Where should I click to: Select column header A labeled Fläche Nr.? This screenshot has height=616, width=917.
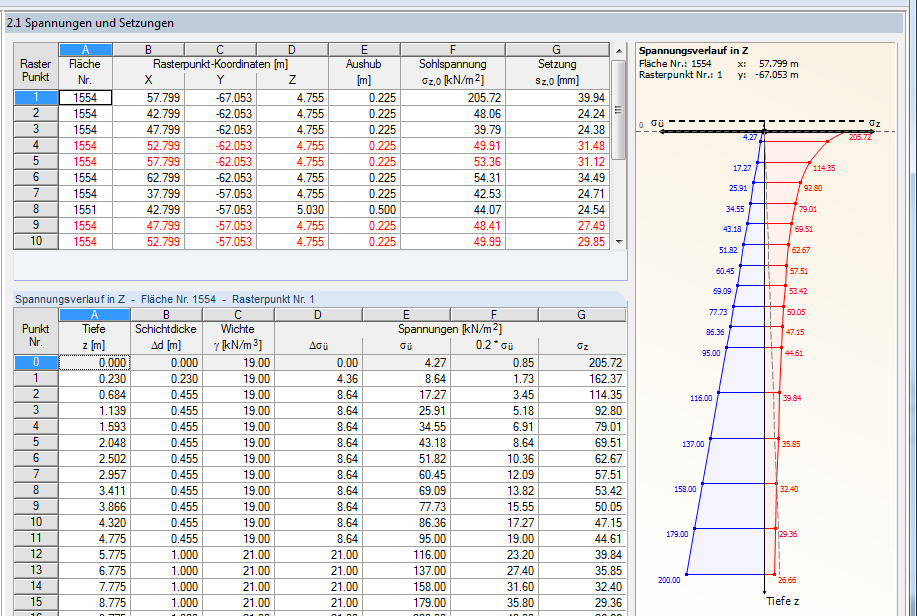point(85,48)
